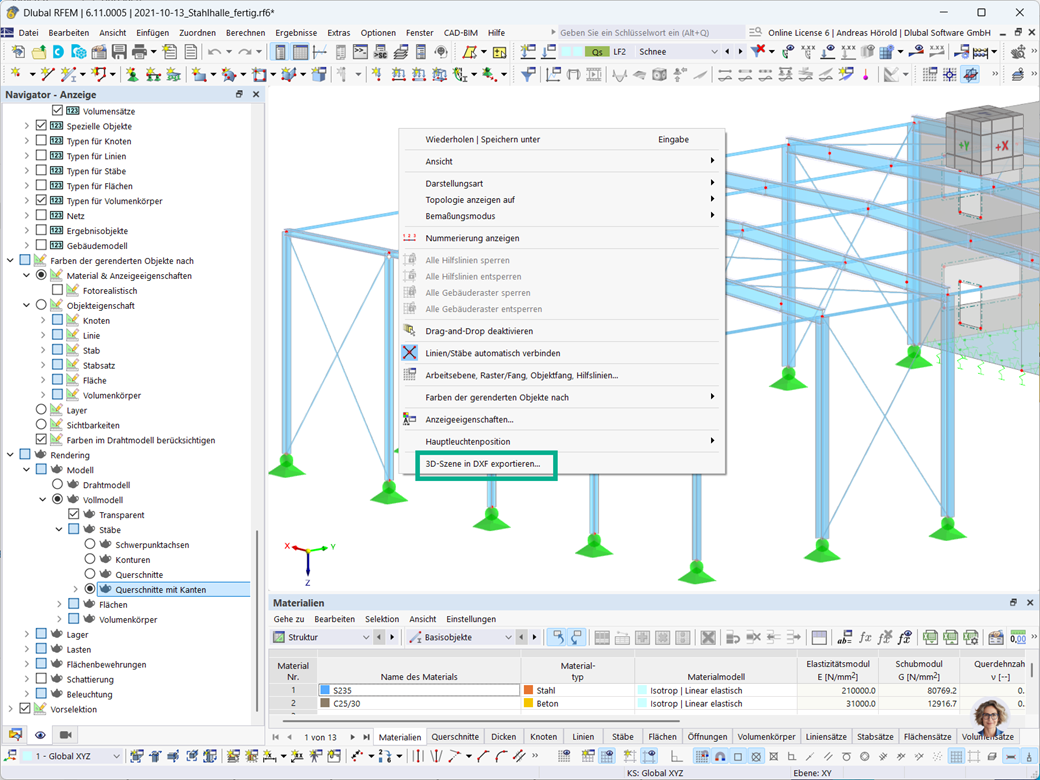This screenshot has height=780, width=1040.
Task: Open the Basisobjekte dropdown
Action: [x=508, y=637]
